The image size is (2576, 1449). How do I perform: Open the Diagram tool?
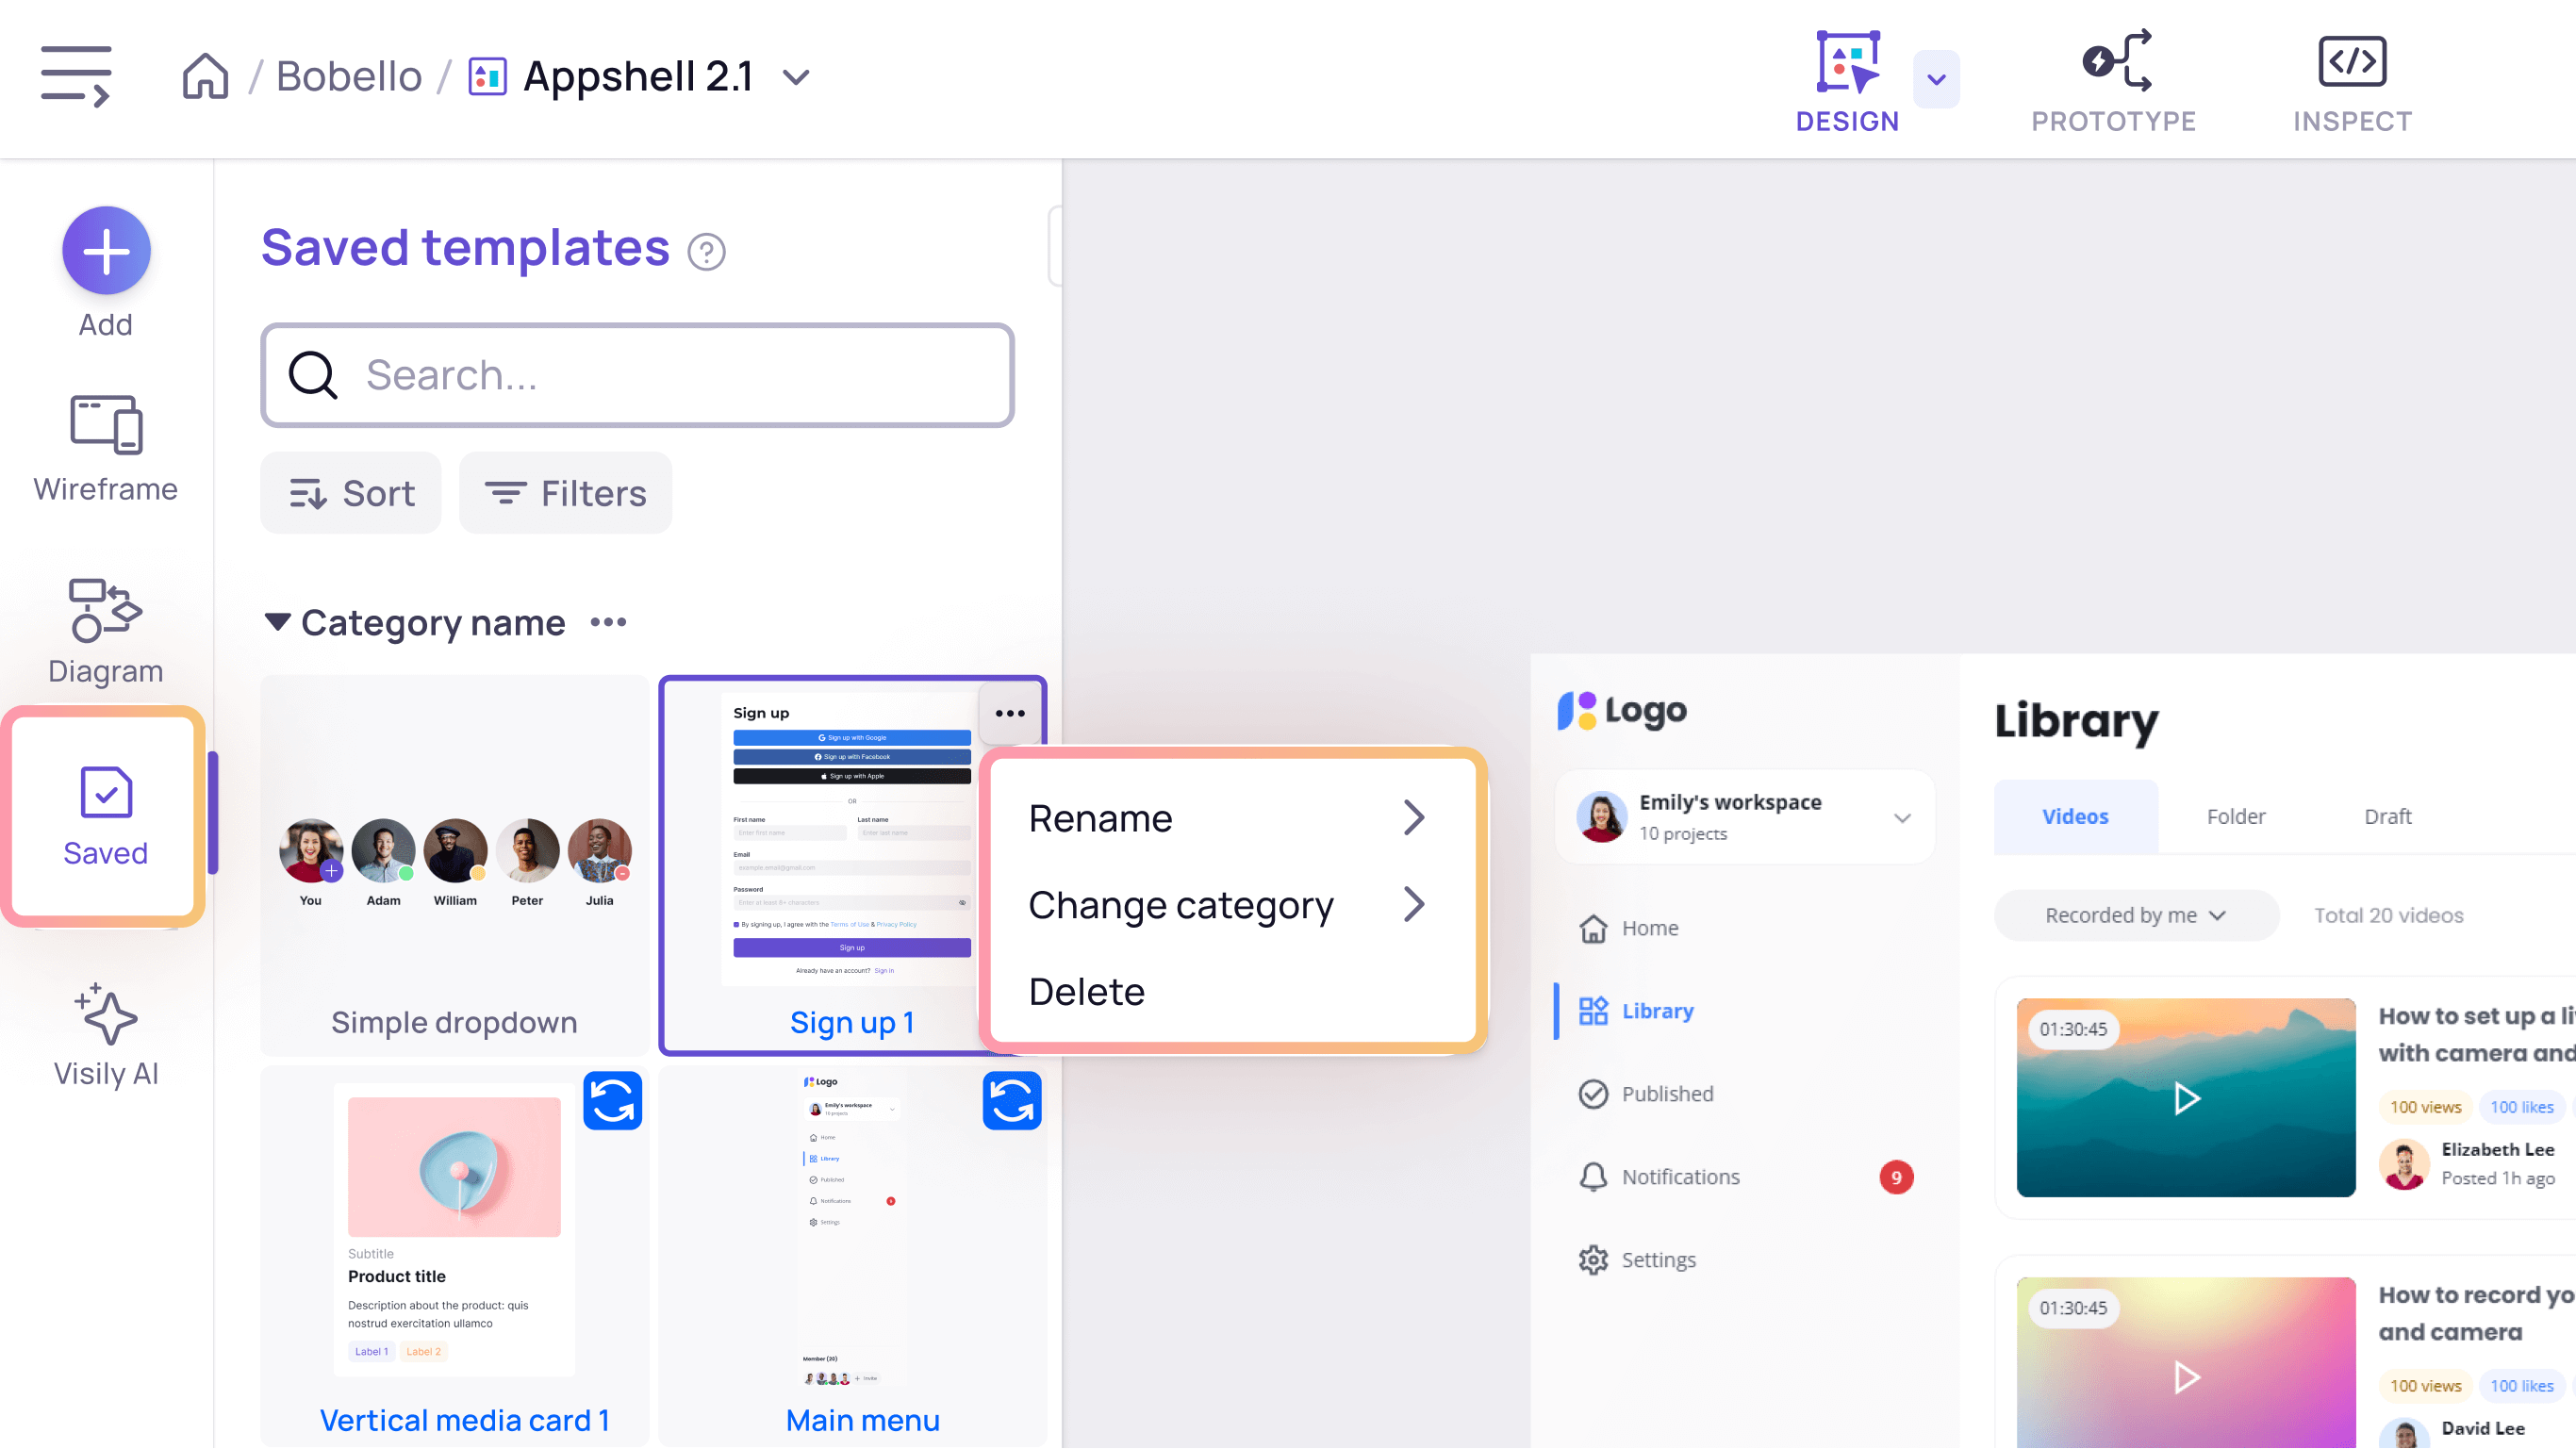[x=107, y=634]
